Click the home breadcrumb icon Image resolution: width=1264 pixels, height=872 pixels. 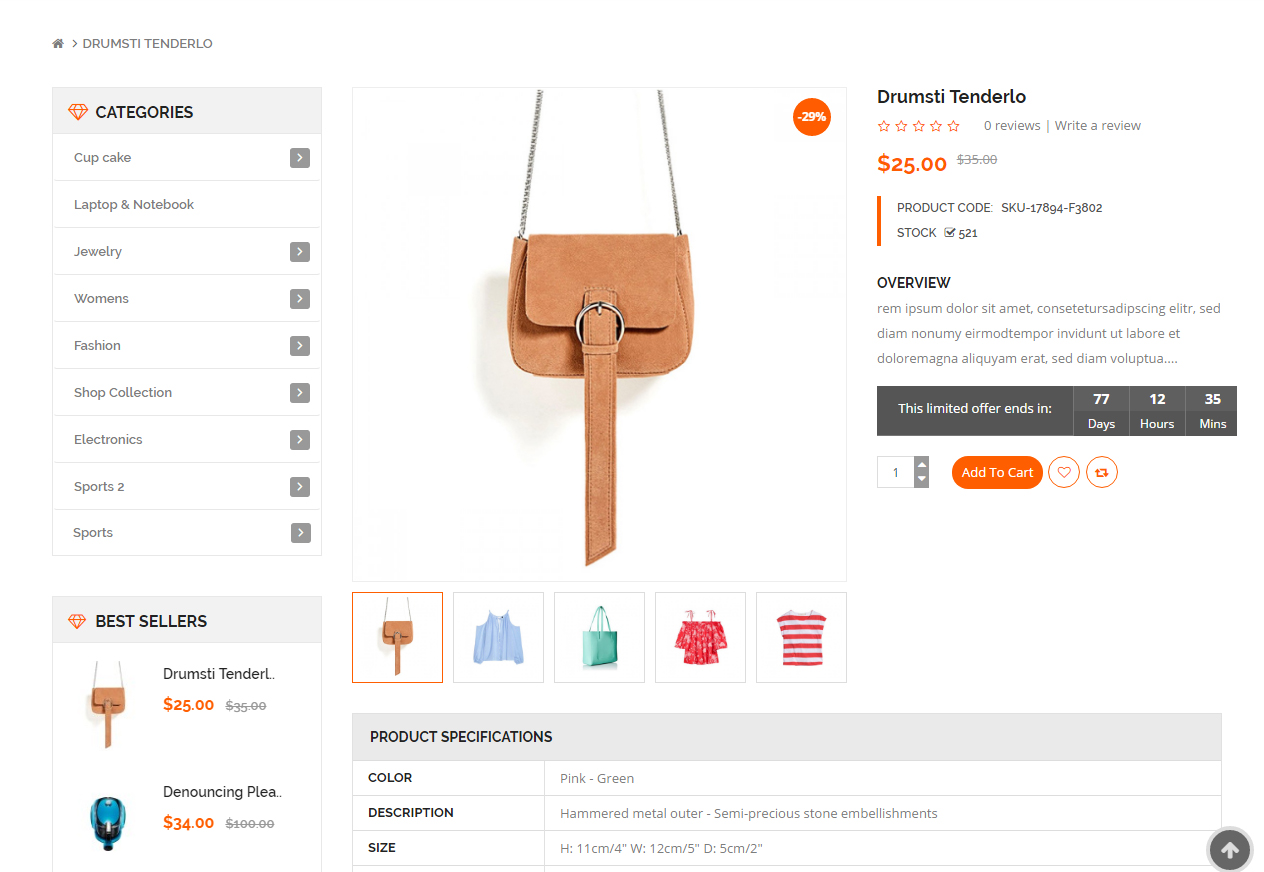pos(58,44)
